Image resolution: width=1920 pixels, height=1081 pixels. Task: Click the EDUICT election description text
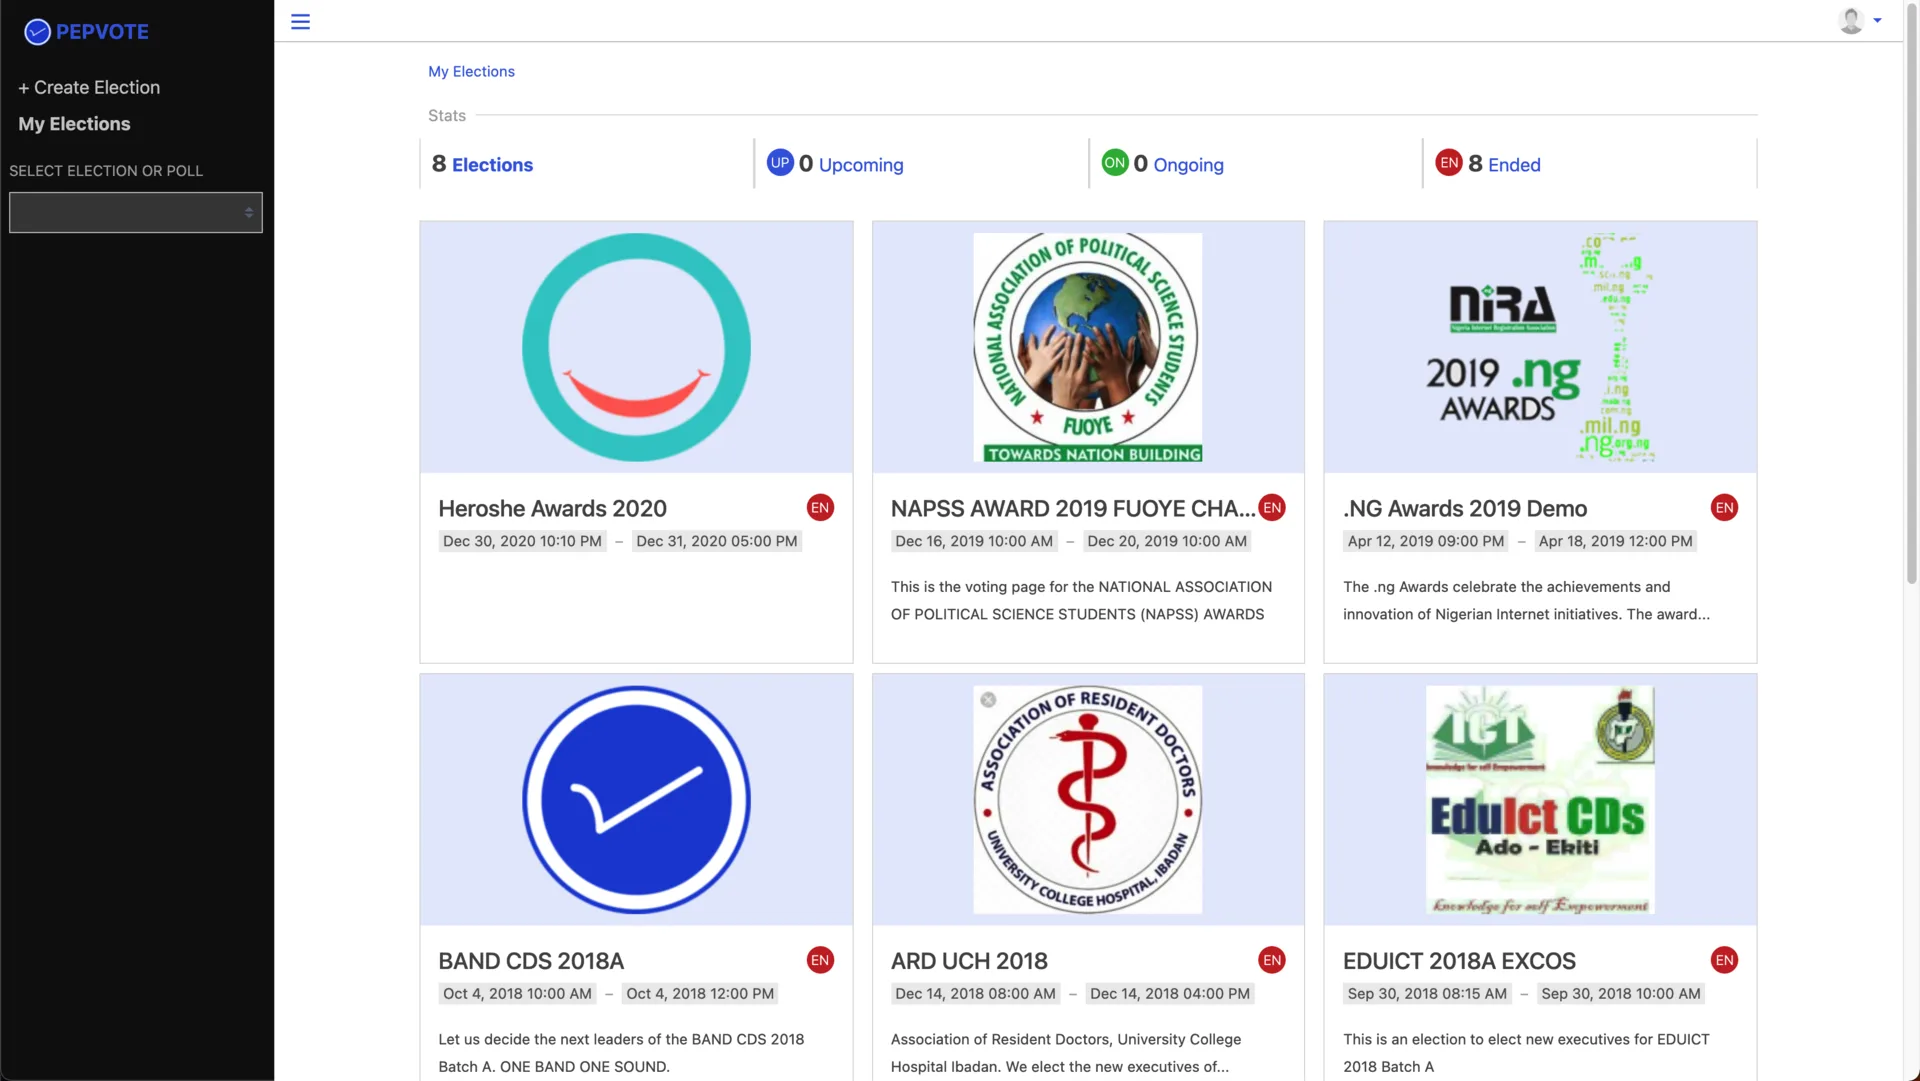point(1526,1053)
